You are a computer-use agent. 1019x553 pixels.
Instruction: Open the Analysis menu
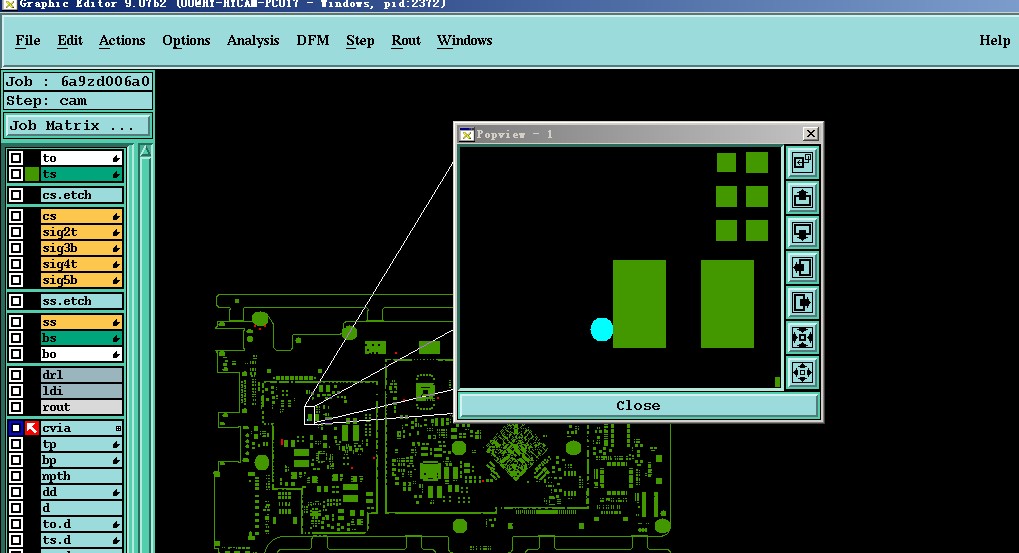pyautogui.click(x=253, y=40)
